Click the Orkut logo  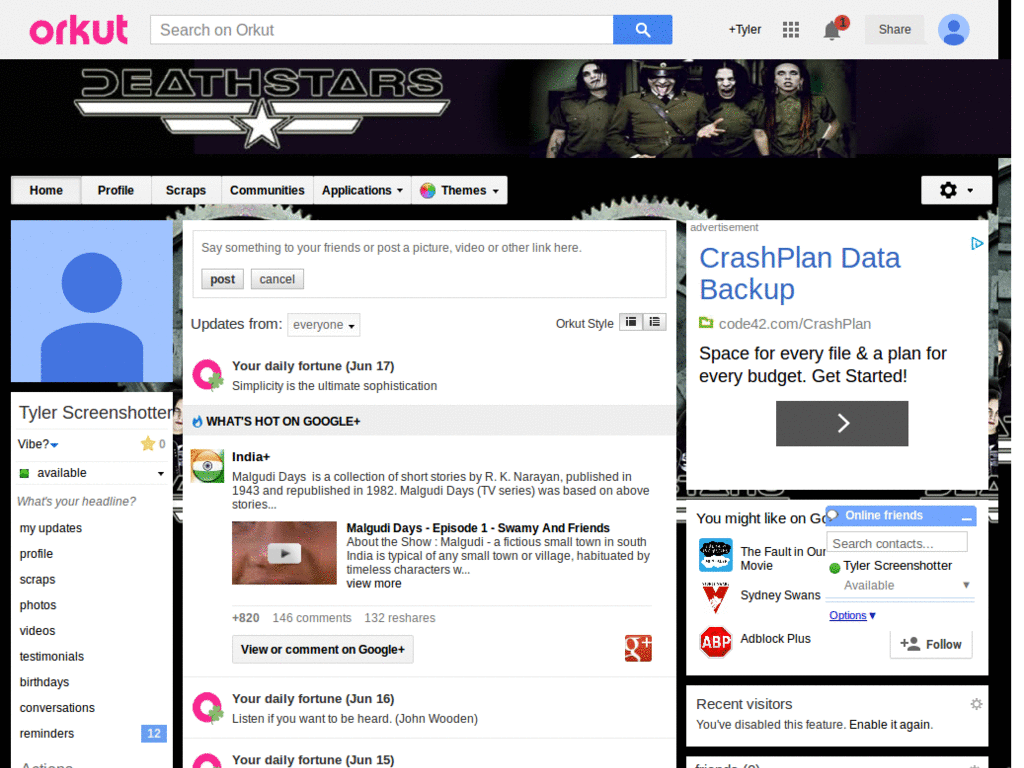(78, 30)
